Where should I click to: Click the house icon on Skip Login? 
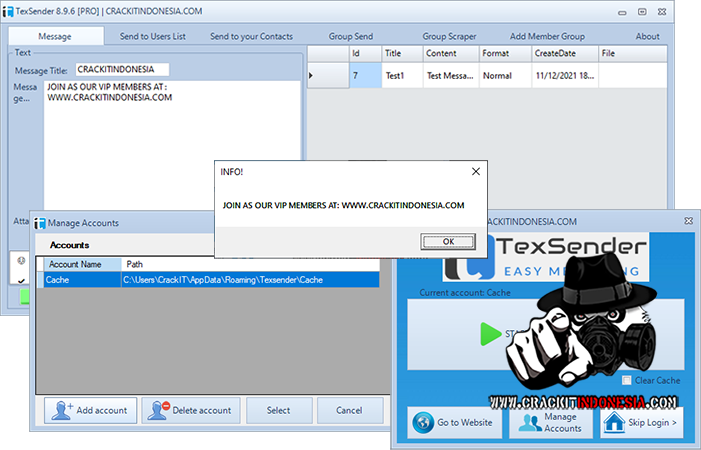[x=614, y=423]
